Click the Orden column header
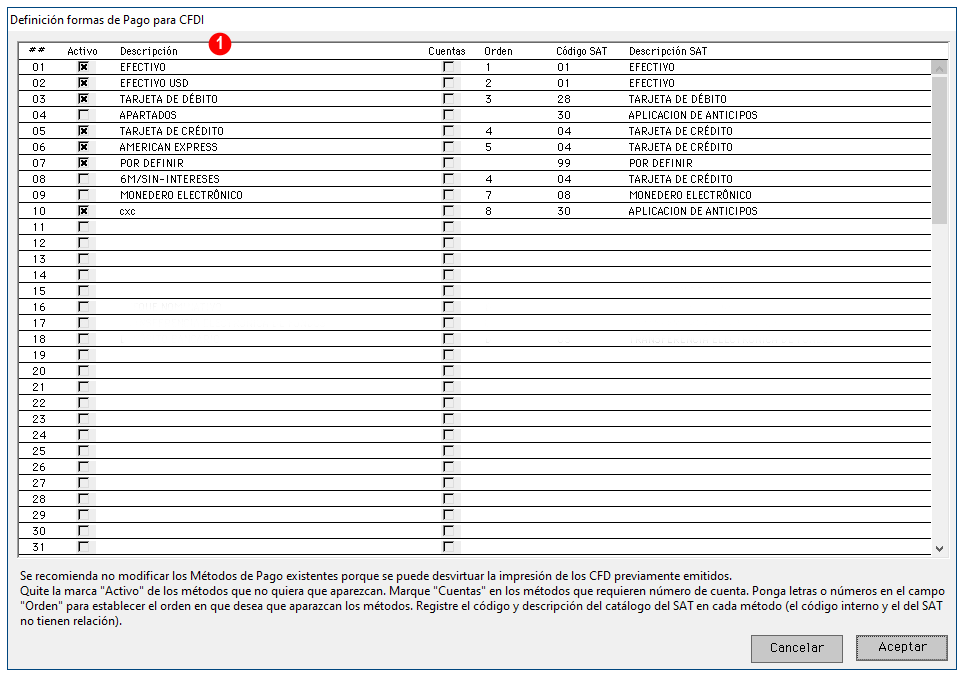This screenshot has height=676, width=962. point(498,51)
